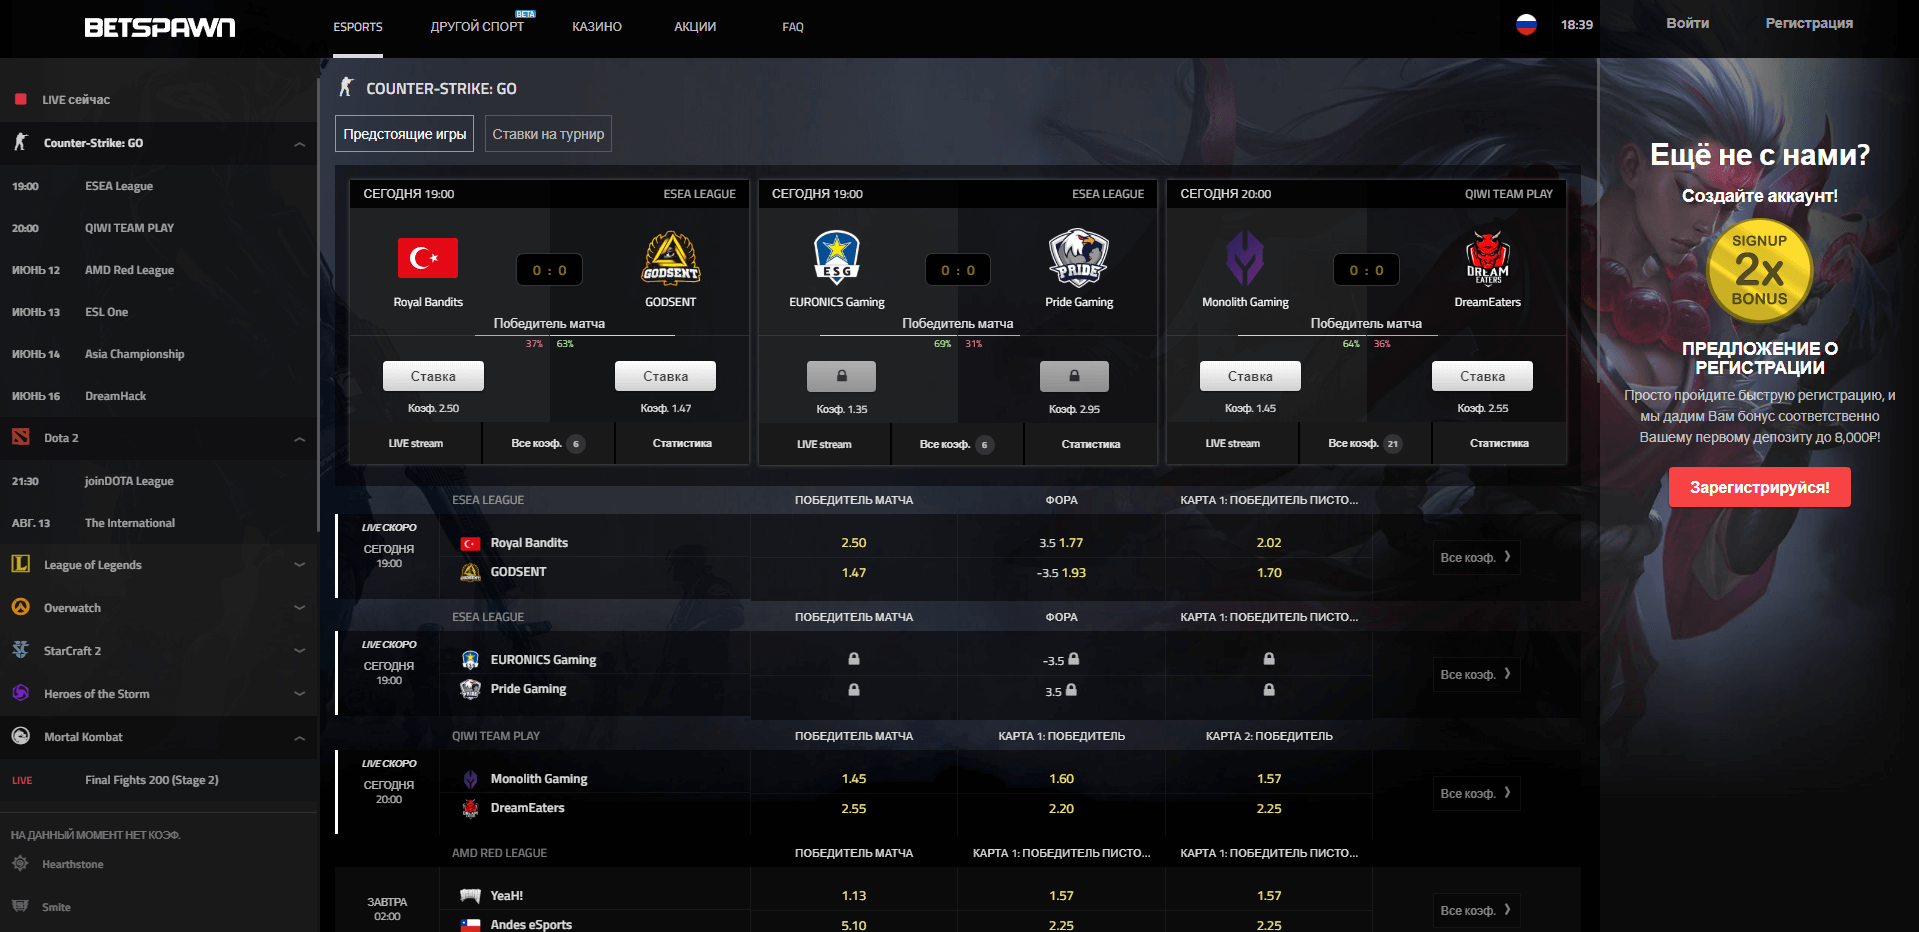Place Ставка bet on Royal Bandits

tap(433, 376)
